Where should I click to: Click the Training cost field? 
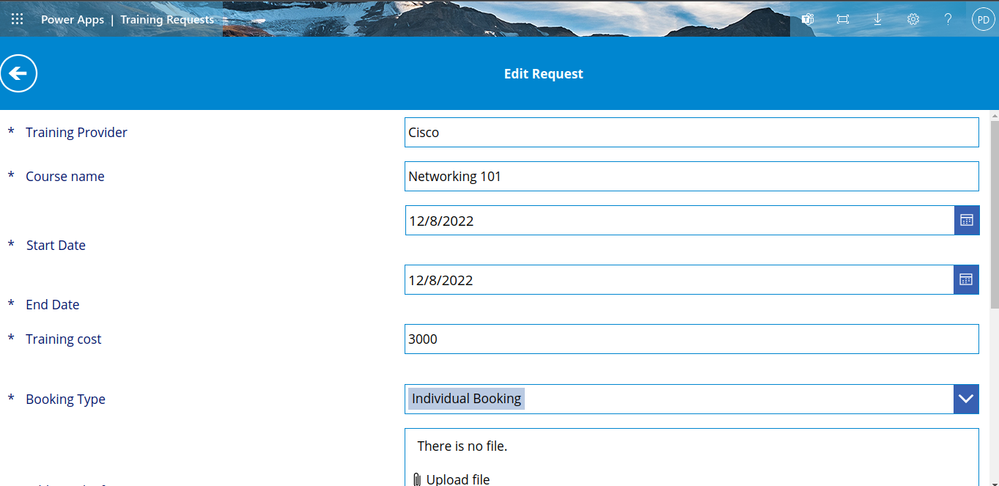tap(691, 339)
